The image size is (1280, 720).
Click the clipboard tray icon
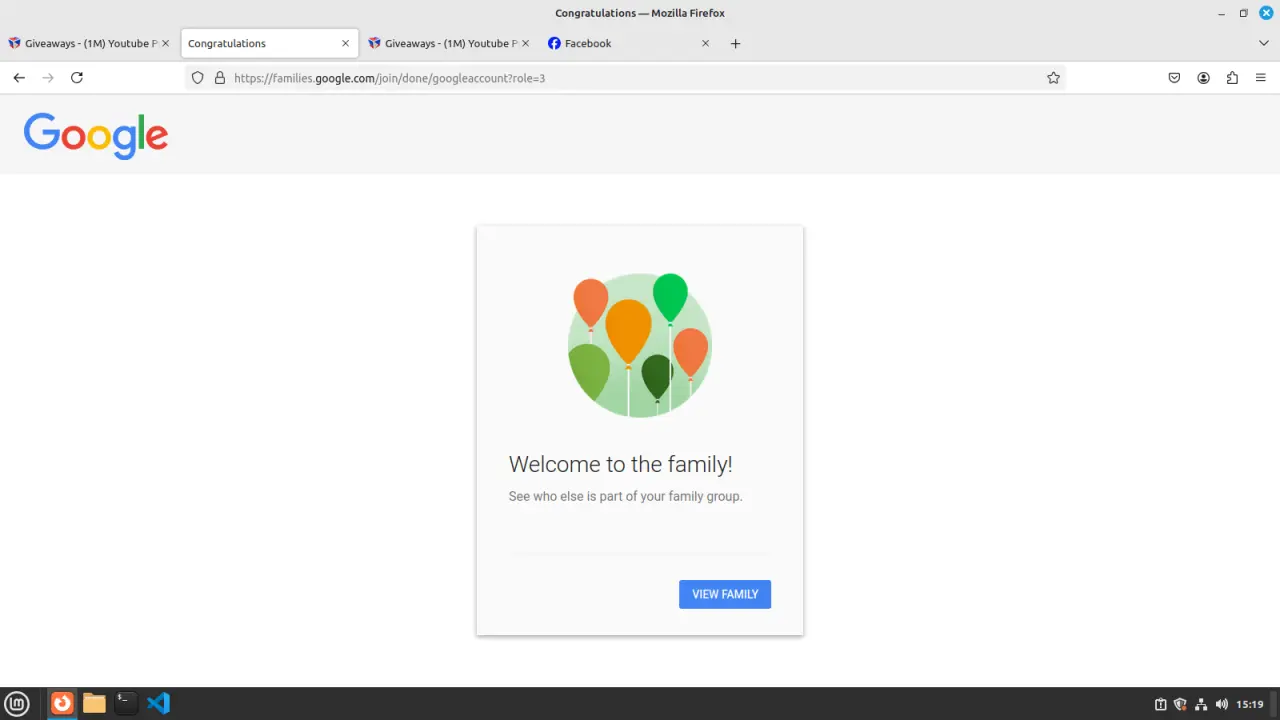(x=1160, y=705)
